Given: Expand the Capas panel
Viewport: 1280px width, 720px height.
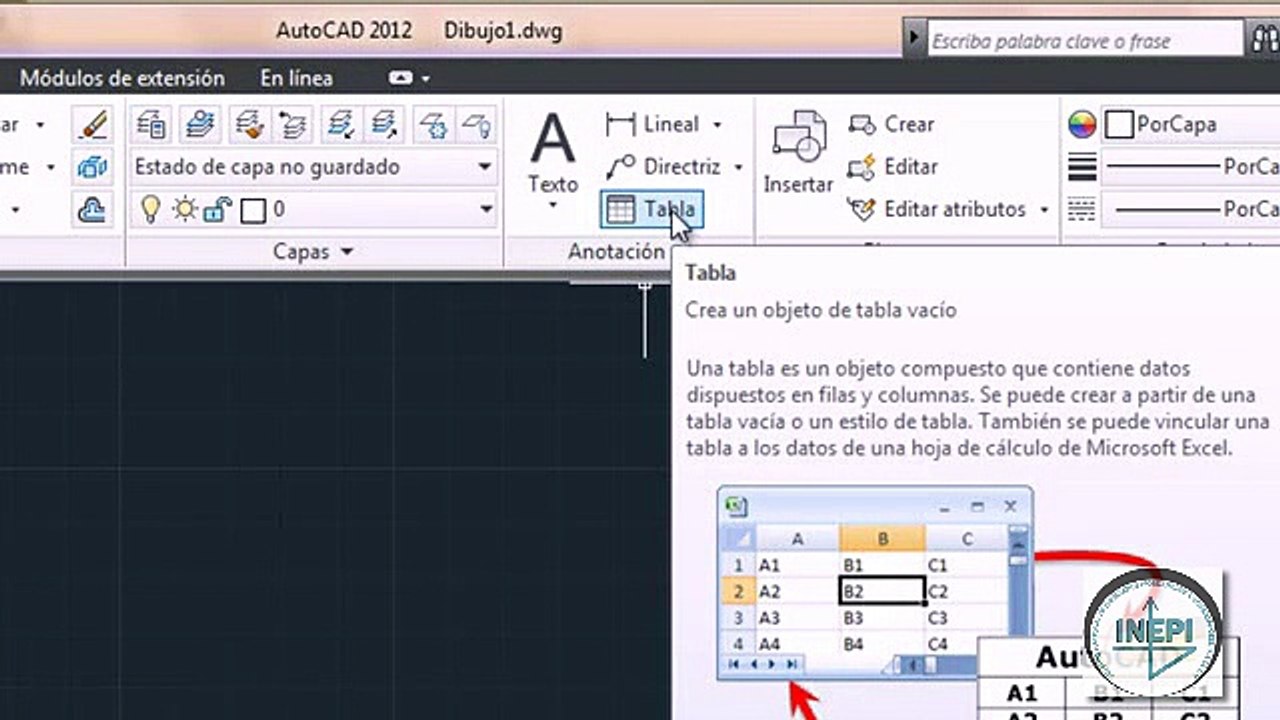Looking at the screenshot, I should point(313,252).
